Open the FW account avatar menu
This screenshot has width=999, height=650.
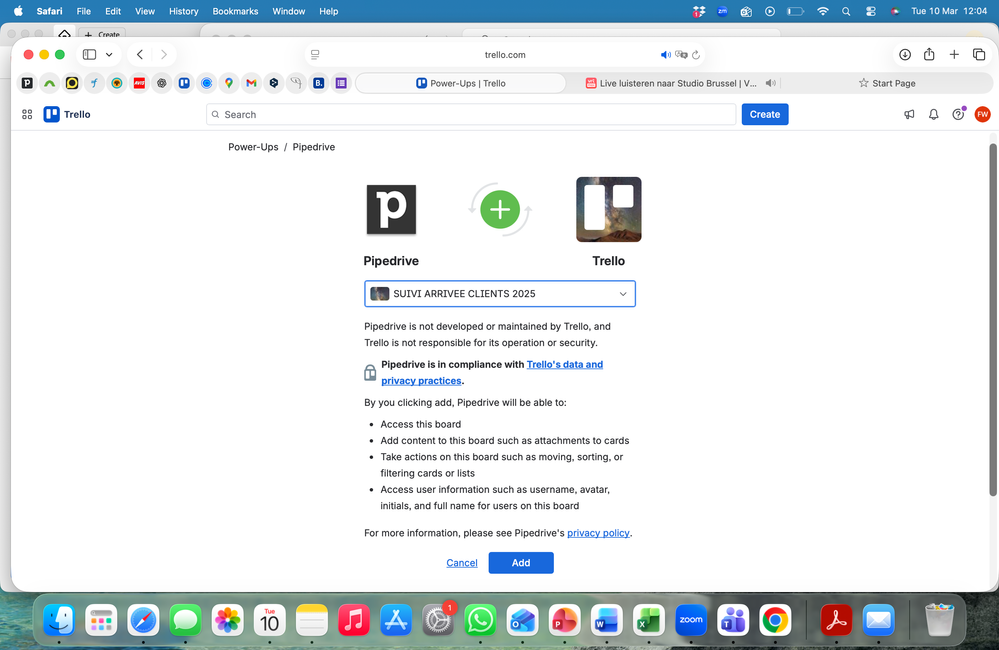(982, 114)
